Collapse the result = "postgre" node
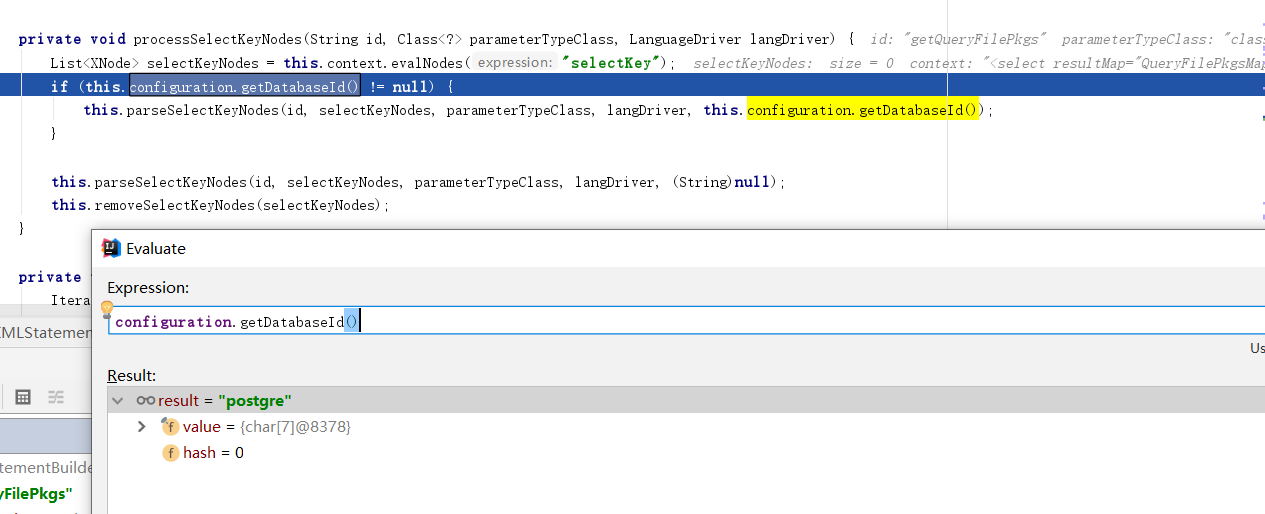Screen dimensions: 1265x514 118,400
